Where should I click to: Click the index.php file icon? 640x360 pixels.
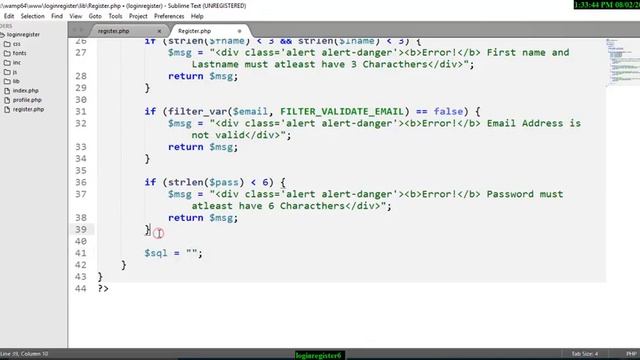point(7,91)
